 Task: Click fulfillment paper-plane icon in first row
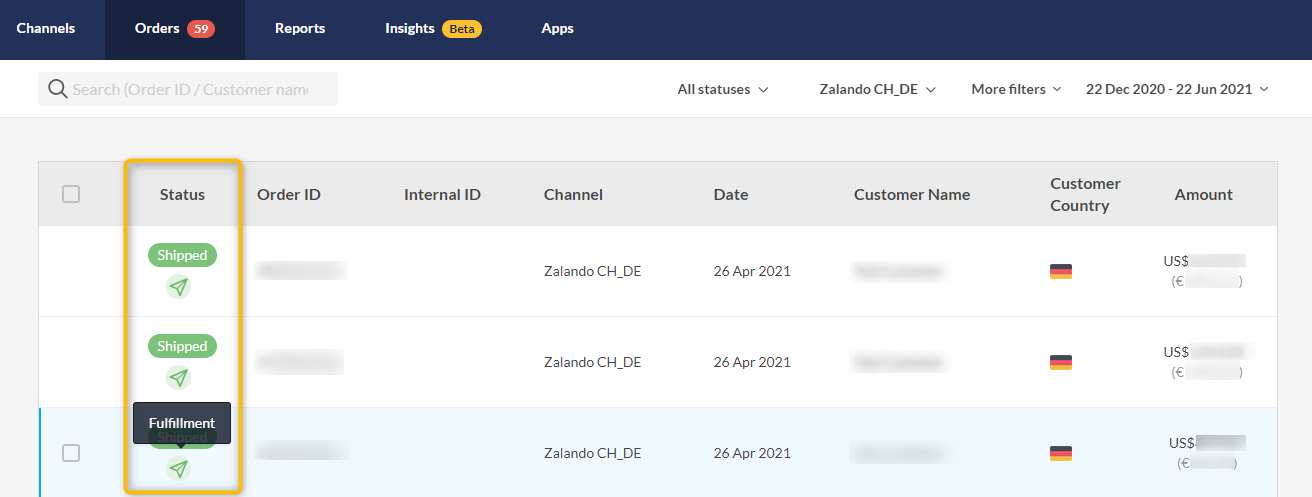pos(178,287)
